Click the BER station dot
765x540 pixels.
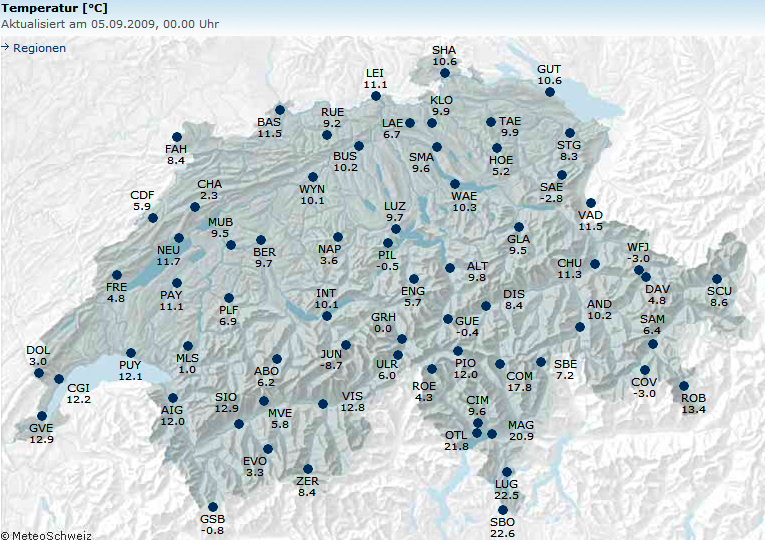pos(261,240)
